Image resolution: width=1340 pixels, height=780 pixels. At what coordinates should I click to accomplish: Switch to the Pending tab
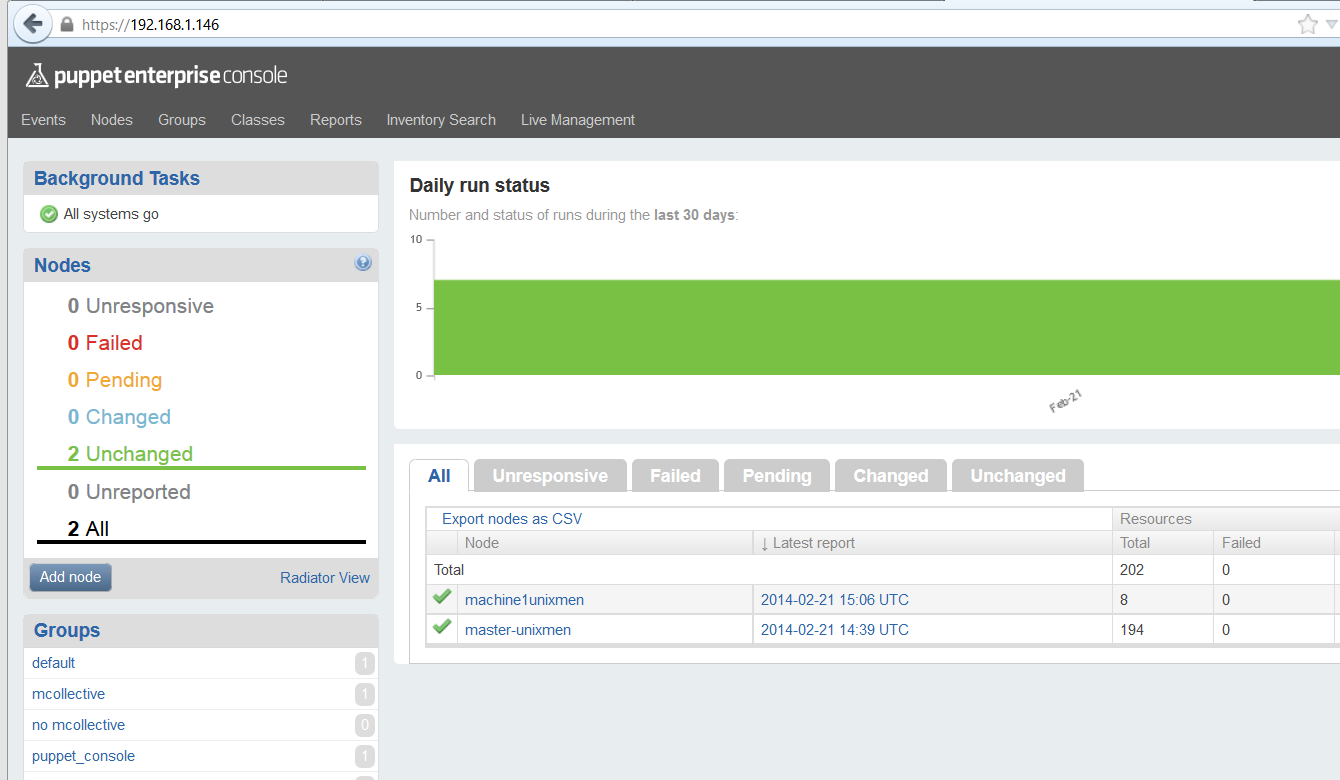pos(777,476)
